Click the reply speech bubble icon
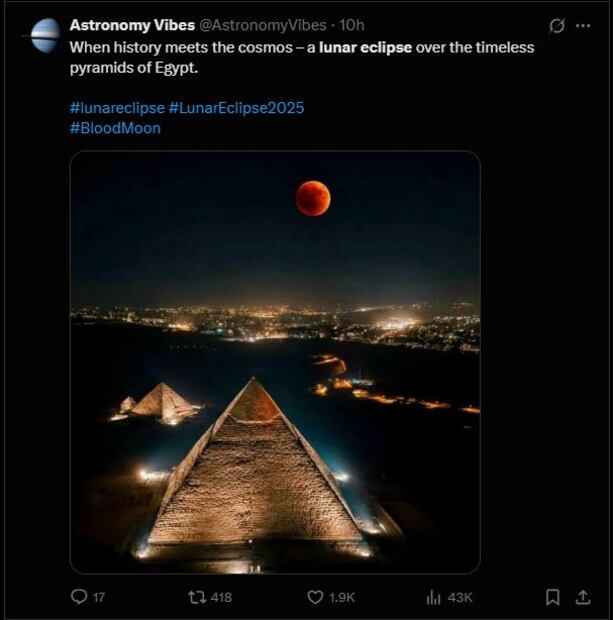 pos(80,597)
